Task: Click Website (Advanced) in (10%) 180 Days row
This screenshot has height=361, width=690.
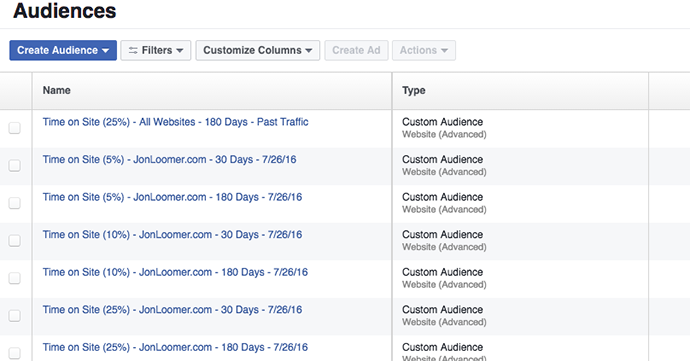Action: tap(444, 284)
